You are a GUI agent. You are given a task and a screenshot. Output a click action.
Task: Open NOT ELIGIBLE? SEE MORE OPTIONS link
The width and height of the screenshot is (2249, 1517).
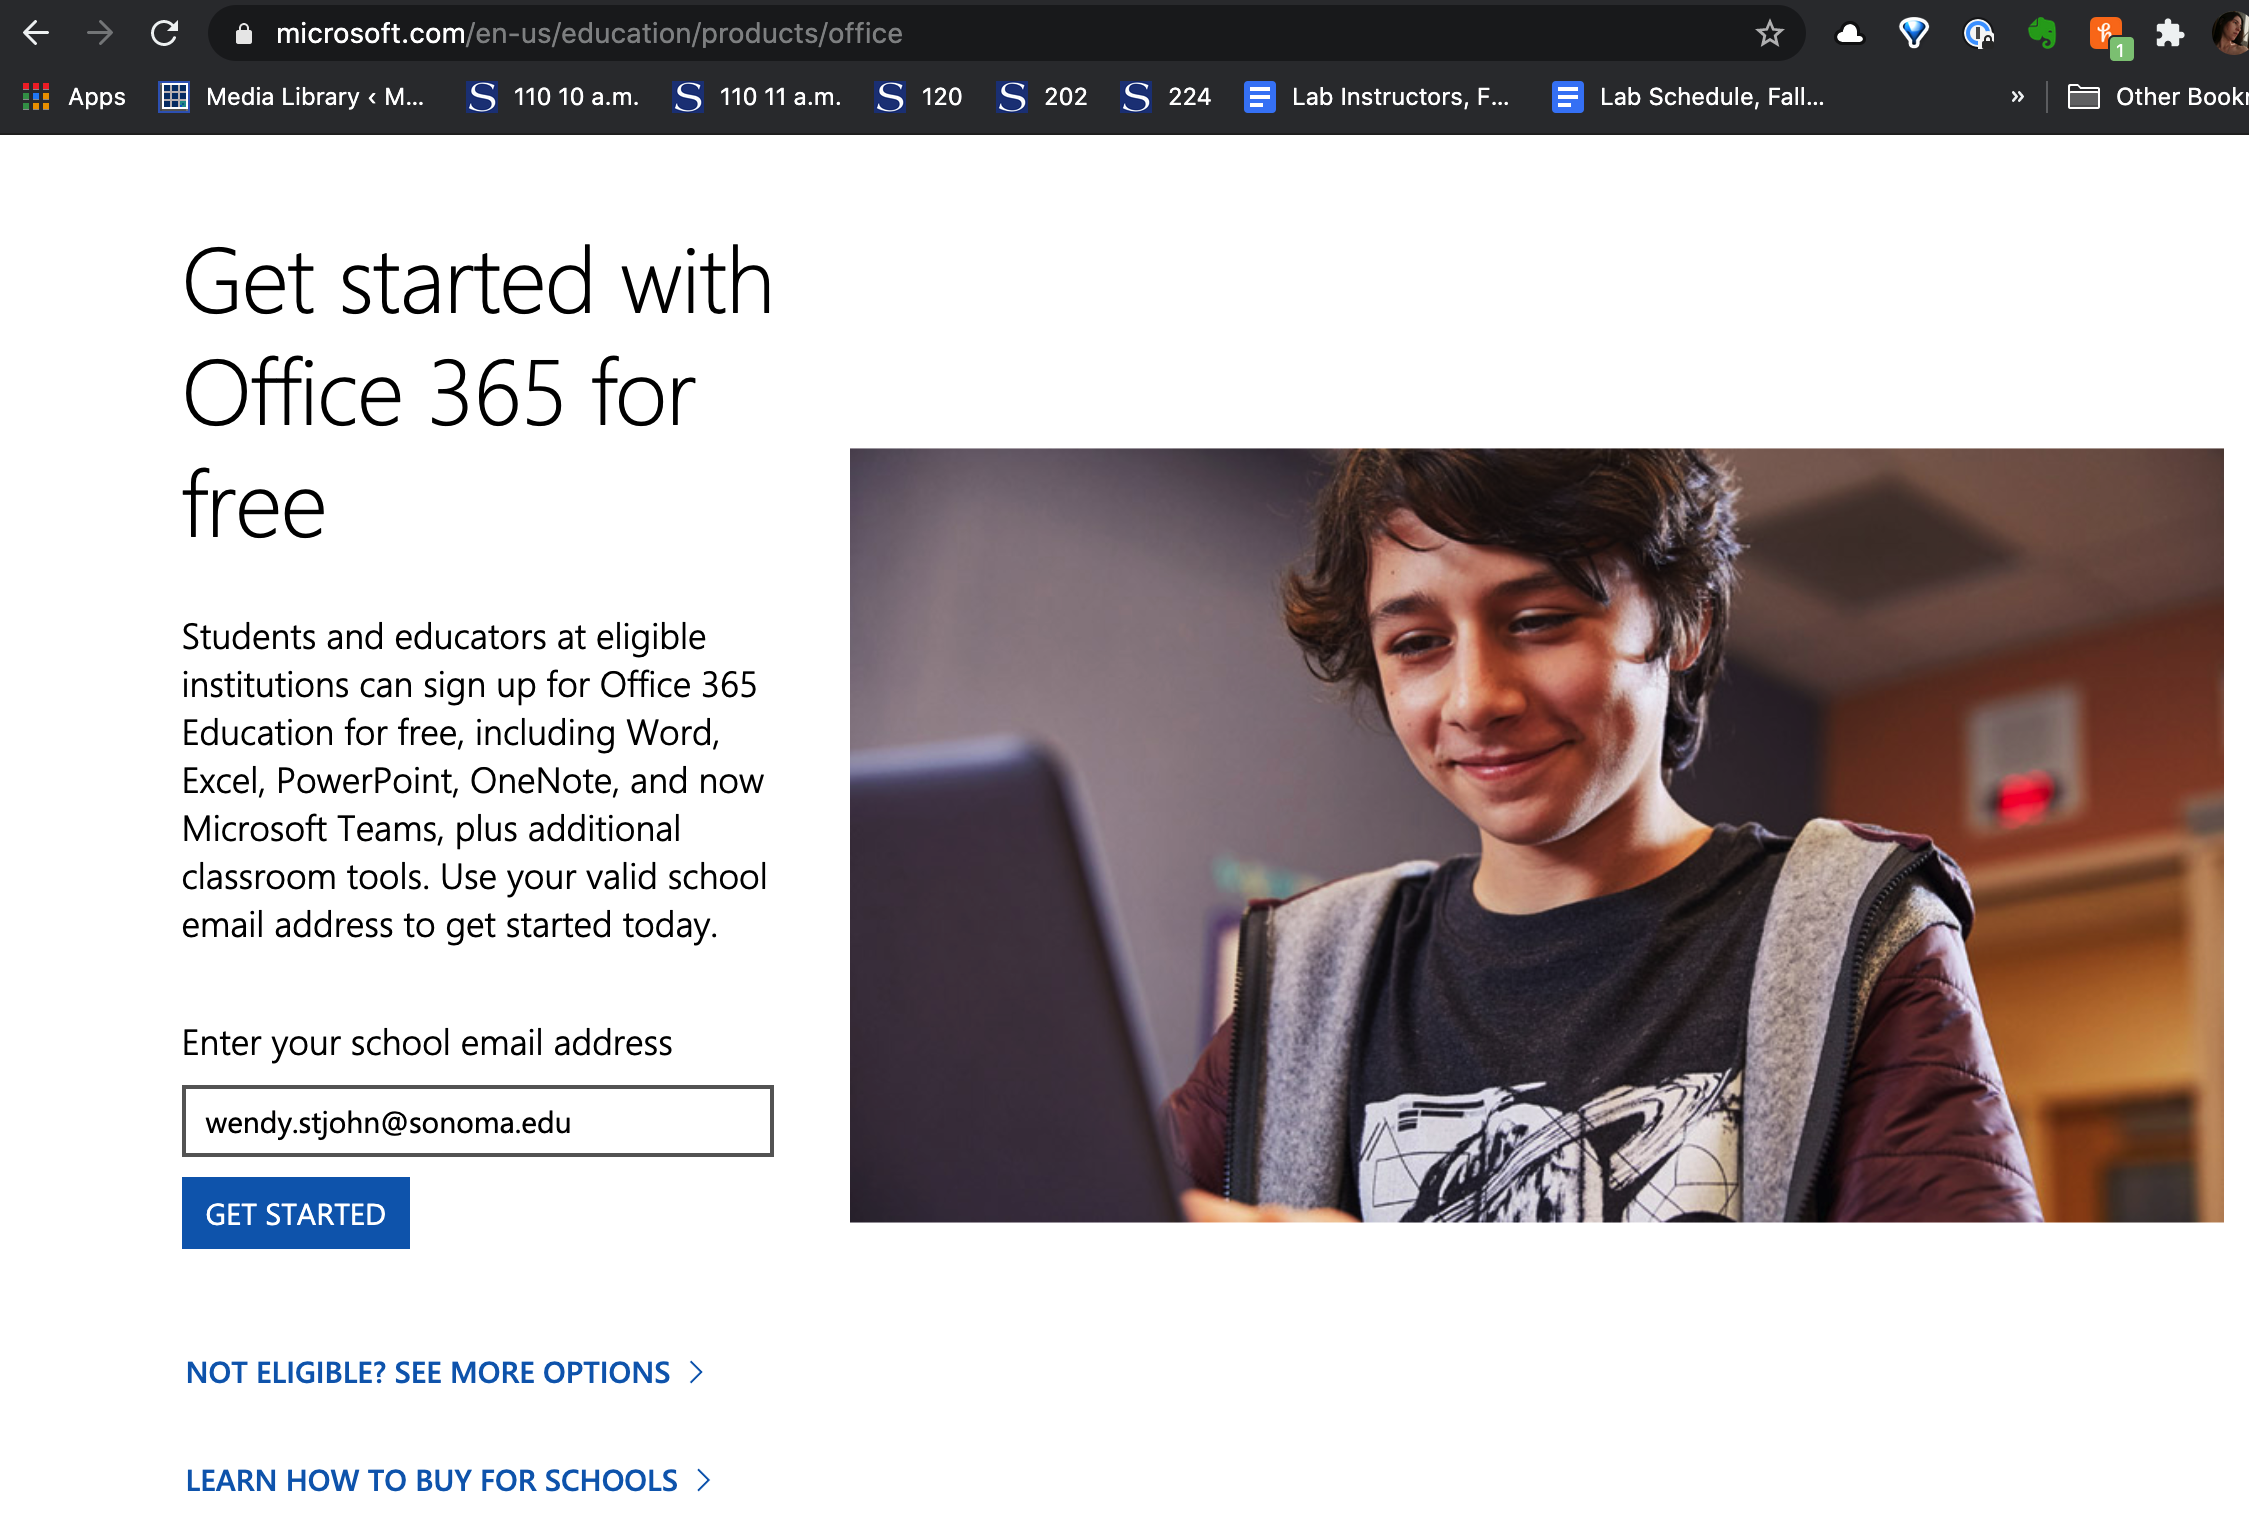pos(444,1372)
